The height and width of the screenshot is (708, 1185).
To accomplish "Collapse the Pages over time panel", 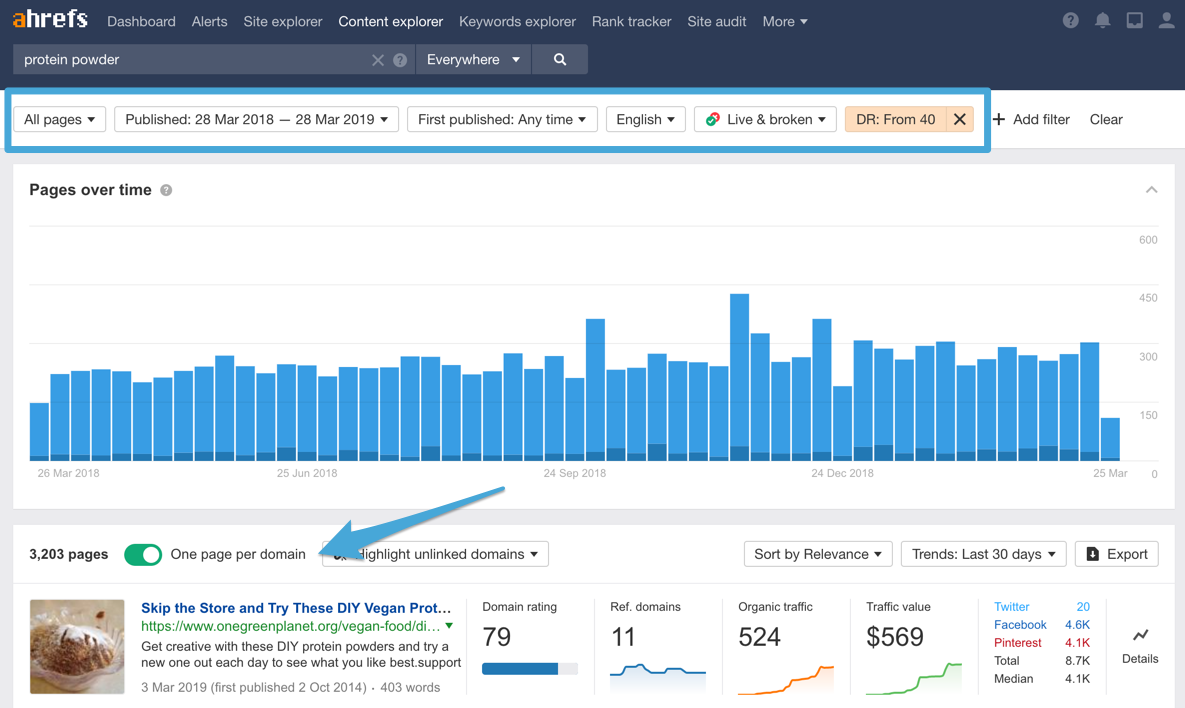I will click(1151, 188).
